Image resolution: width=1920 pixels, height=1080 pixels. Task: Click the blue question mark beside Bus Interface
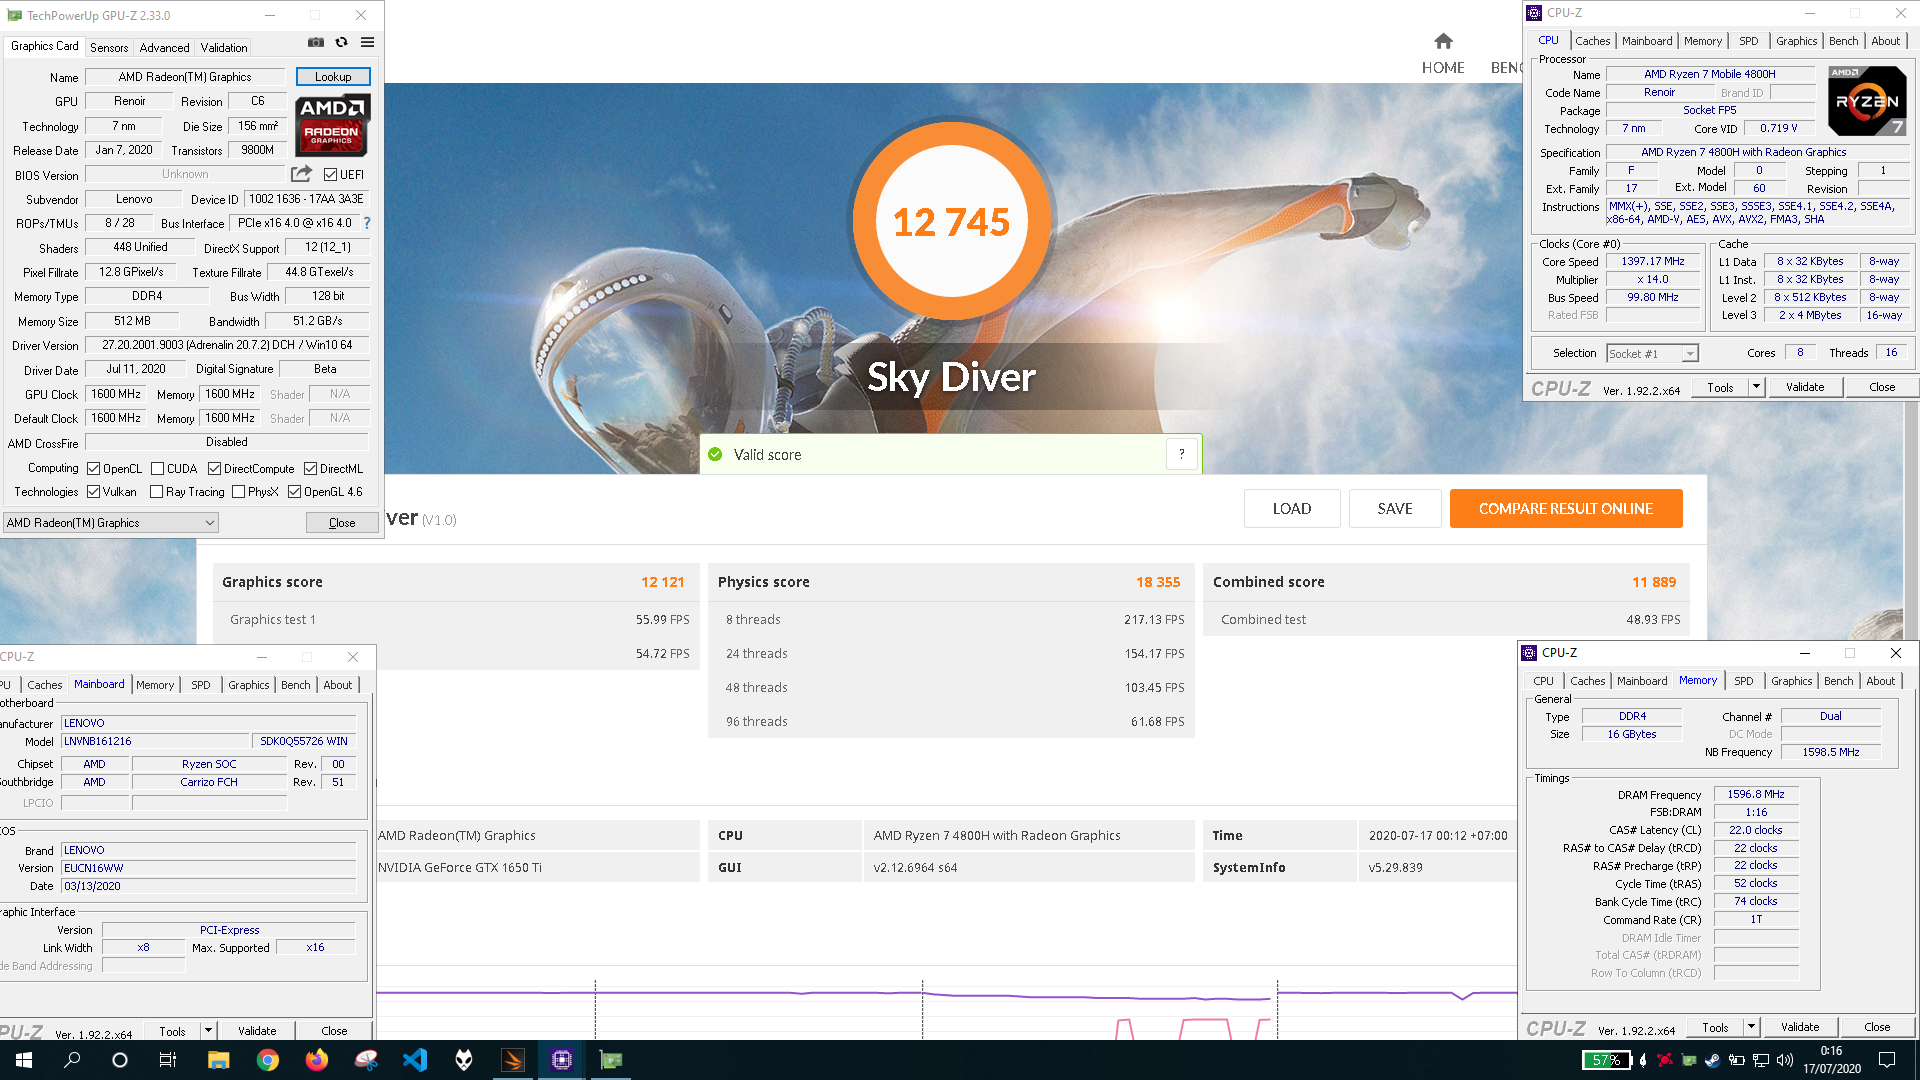coord(367,223)
